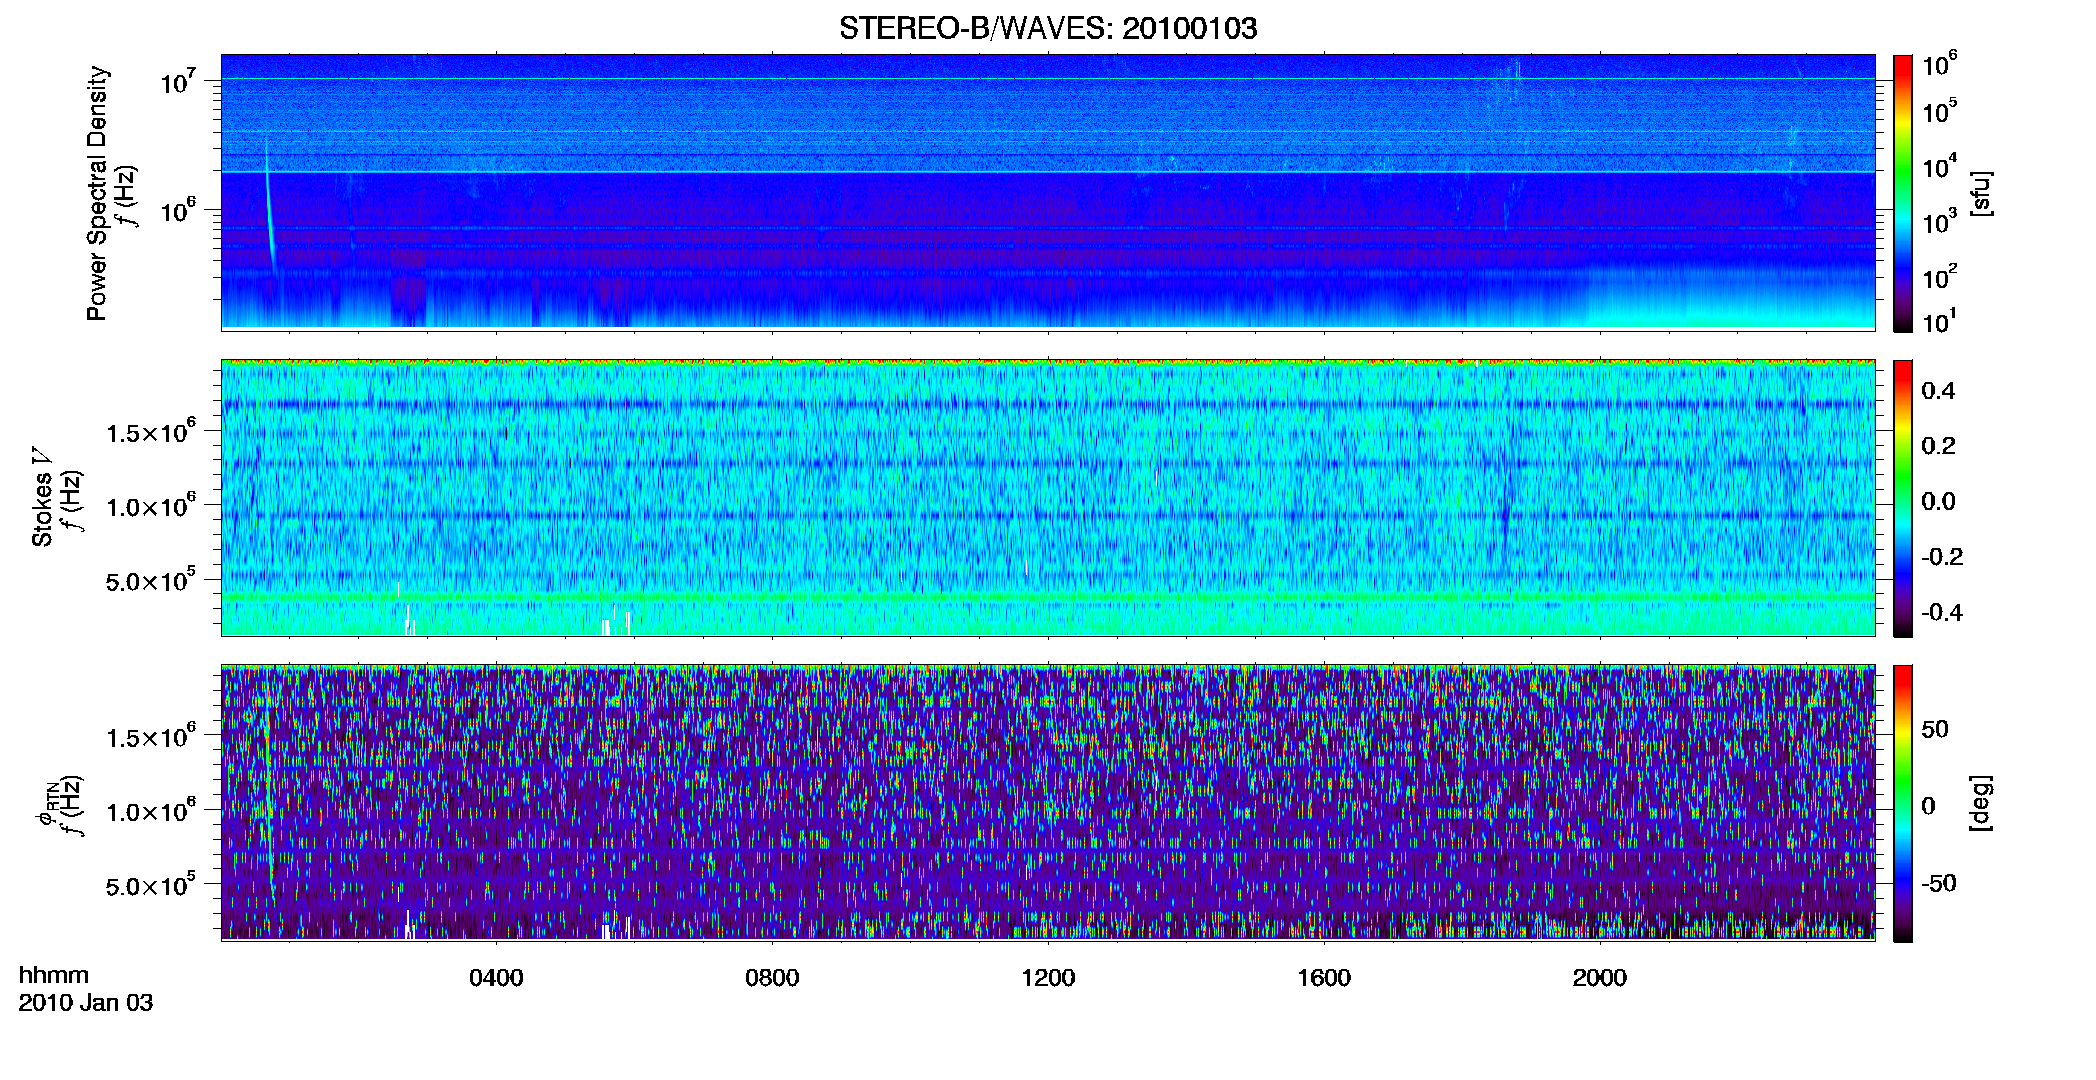The height and width of the screenshot is (1080, 2096).
Task: Click the plot title STEREO-B/WAVES: 20100103
Action: click(x=1048, y=28)
